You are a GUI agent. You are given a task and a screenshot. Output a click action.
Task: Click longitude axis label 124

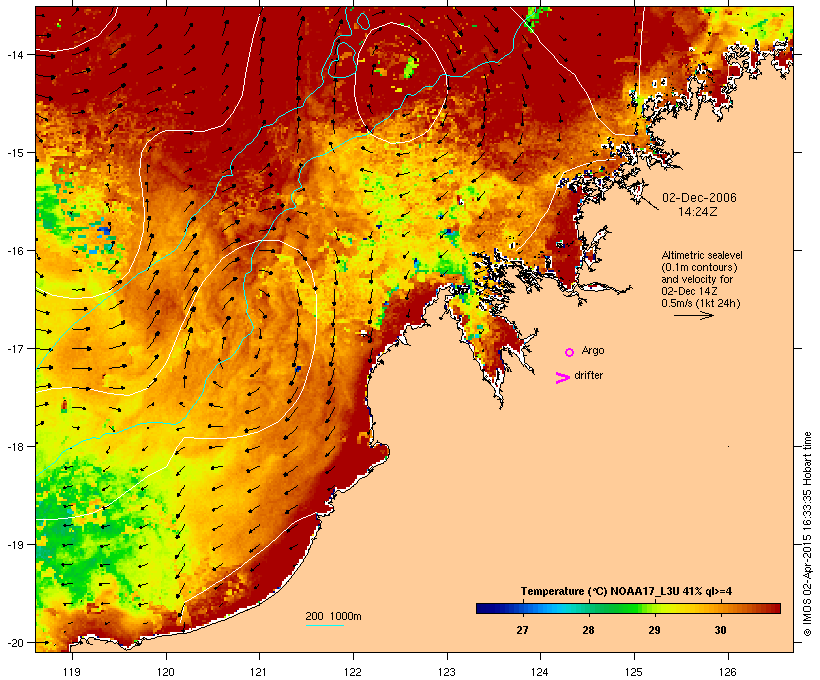coord(541,672)
